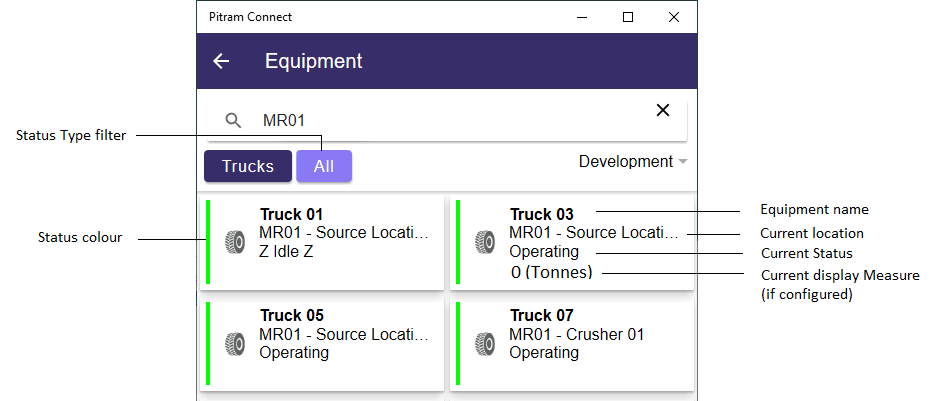The image size is (942, 401).
Task: Click the search magnifier icon
Action: coord(233,120)
